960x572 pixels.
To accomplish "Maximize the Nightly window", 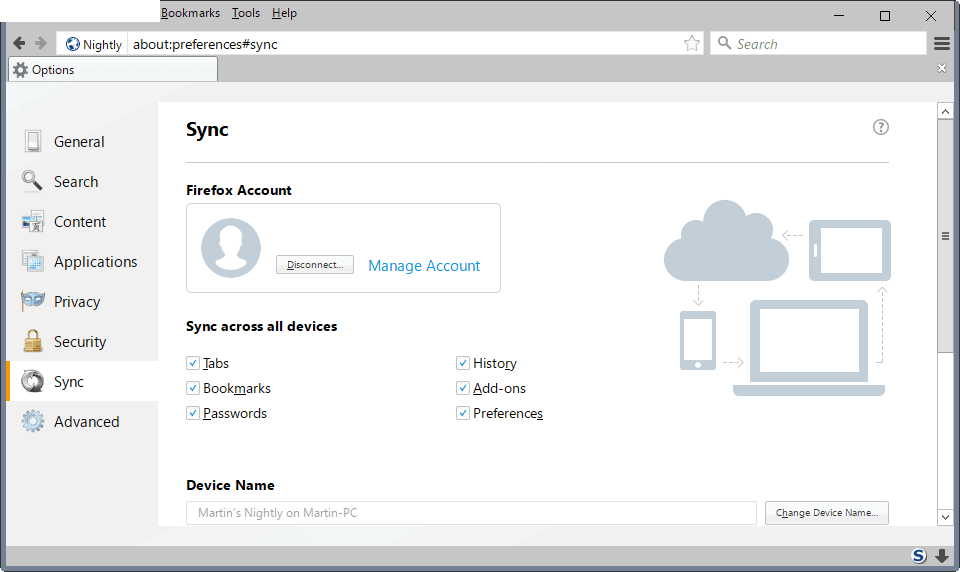I will pos(885,15).
